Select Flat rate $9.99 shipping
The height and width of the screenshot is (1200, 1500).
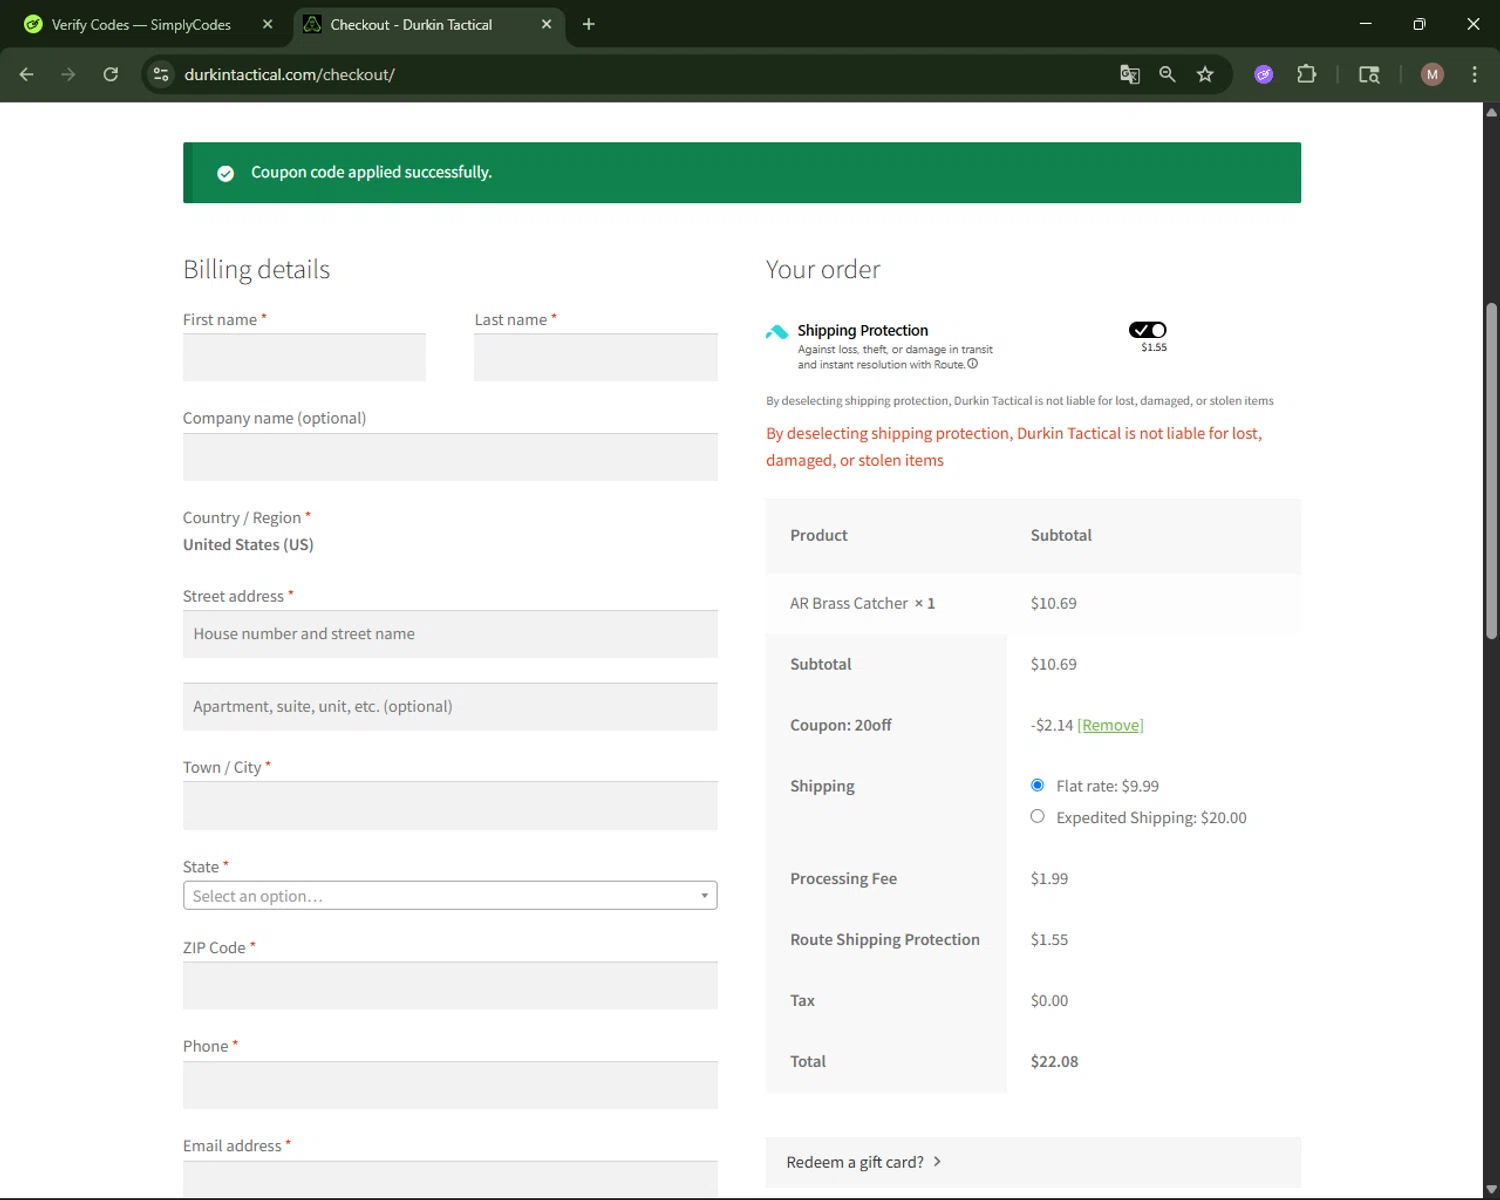point(1037,785)
